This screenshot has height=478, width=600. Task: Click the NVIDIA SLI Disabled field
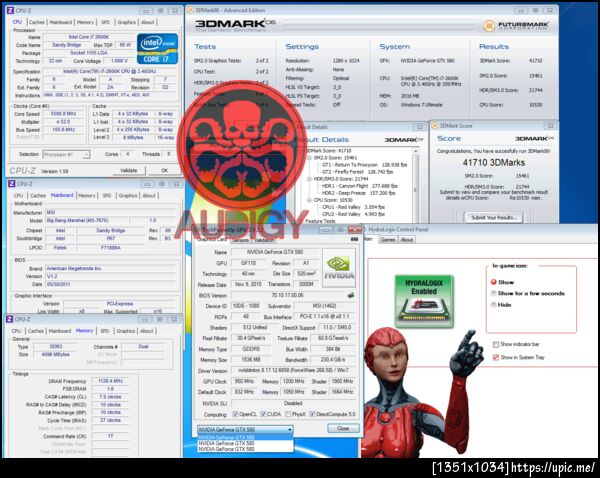293,403
